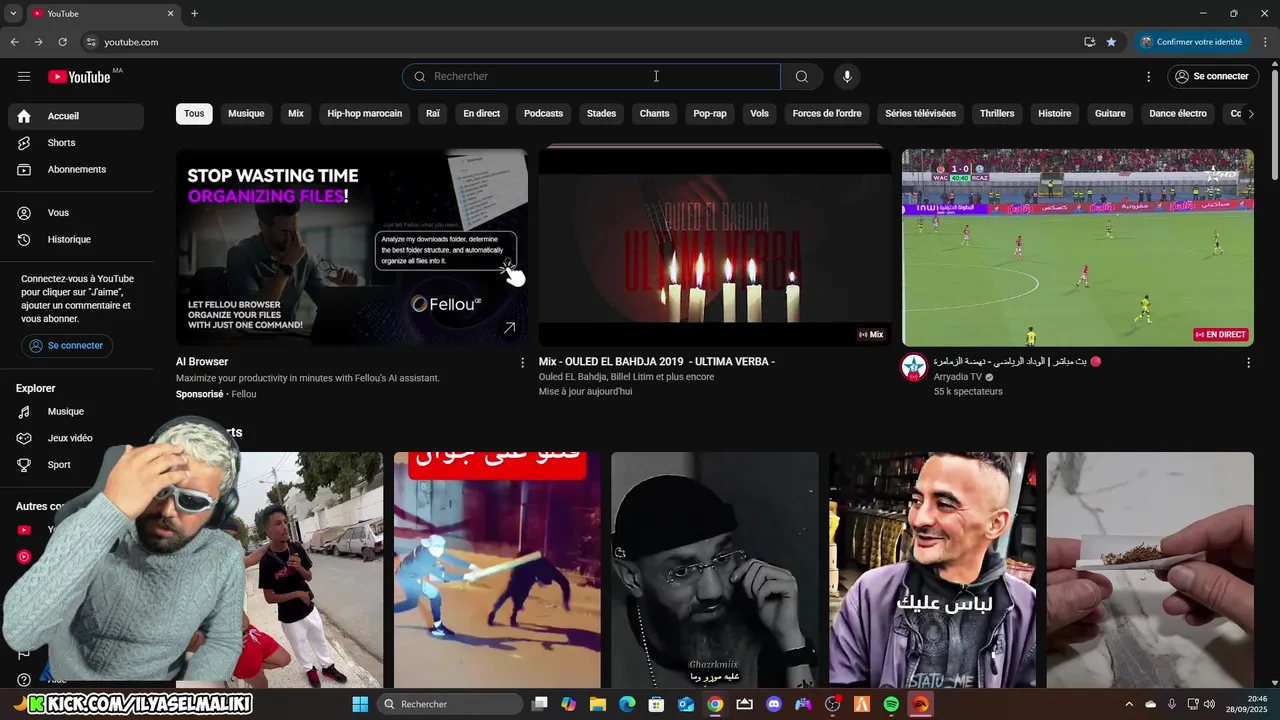Open Mix - OULED EL BAHDJA 2019 title
This screenshot has height=720, width=1280.
click(657, 362)
